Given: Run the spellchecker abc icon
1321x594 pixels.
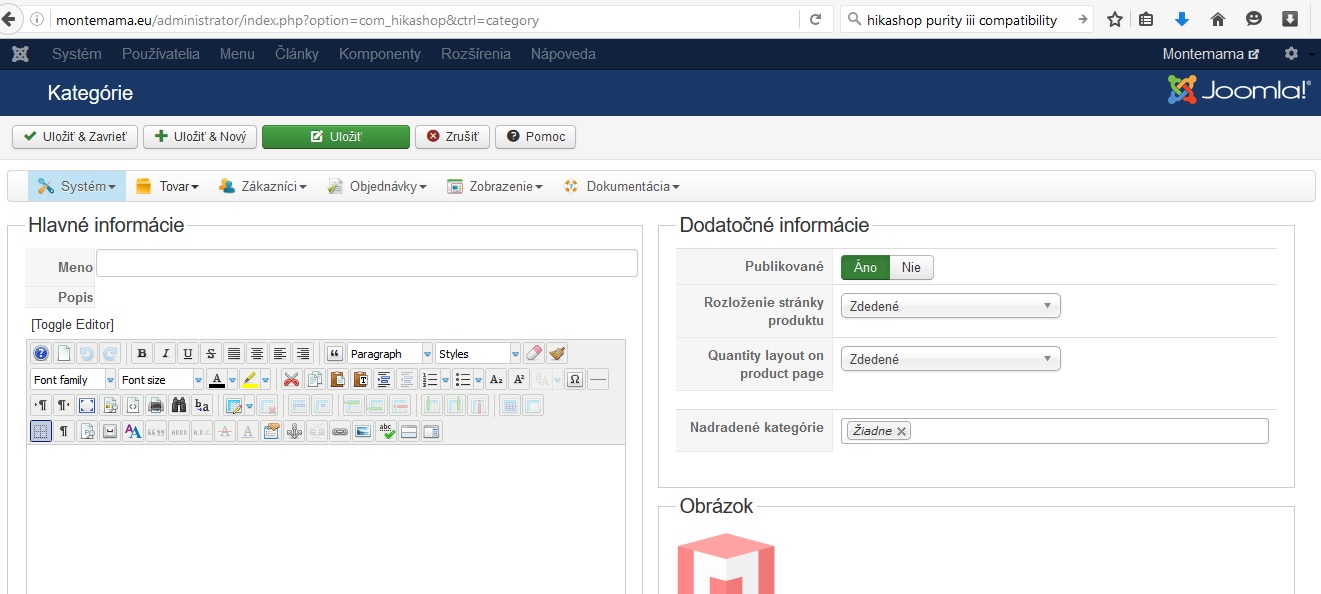Looking at the screenshot, I should [386, 432].
